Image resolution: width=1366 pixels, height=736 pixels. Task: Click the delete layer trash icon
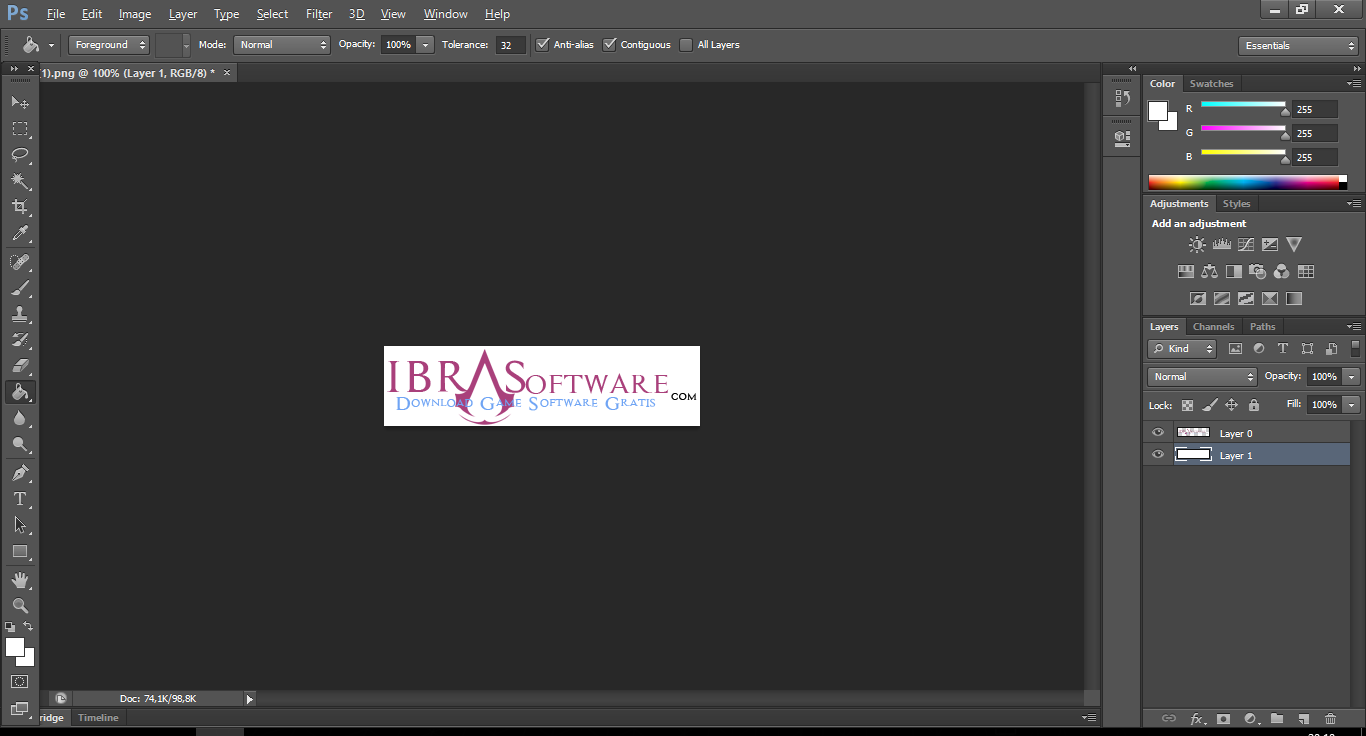click(1330, 718)
